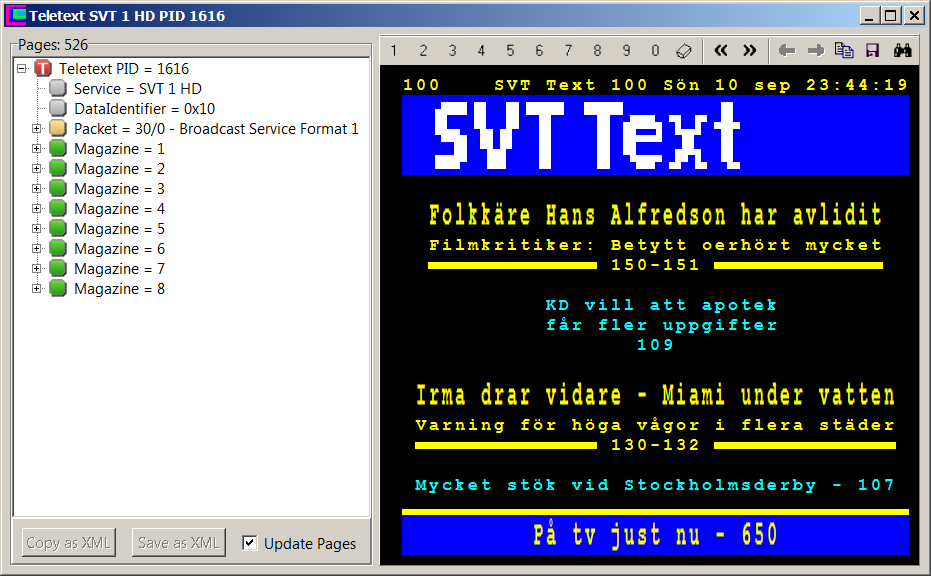931x576 pixels.
Task: Click page number 109 under KD story
Action: [655, 344]
